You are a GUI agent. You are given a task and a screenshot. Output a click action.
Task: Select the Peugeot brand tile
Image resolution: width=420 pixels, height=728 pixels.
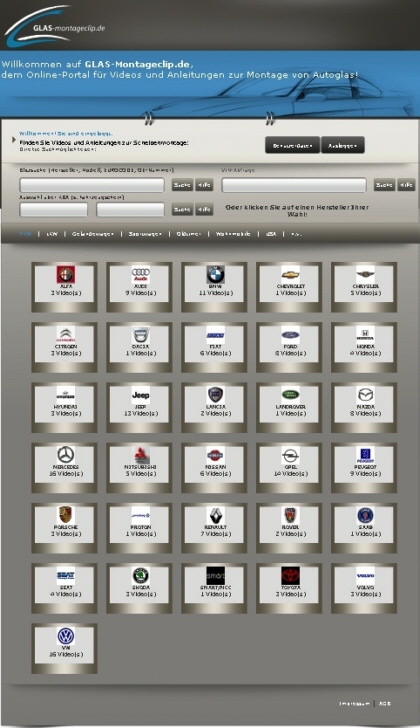(364, 468)
